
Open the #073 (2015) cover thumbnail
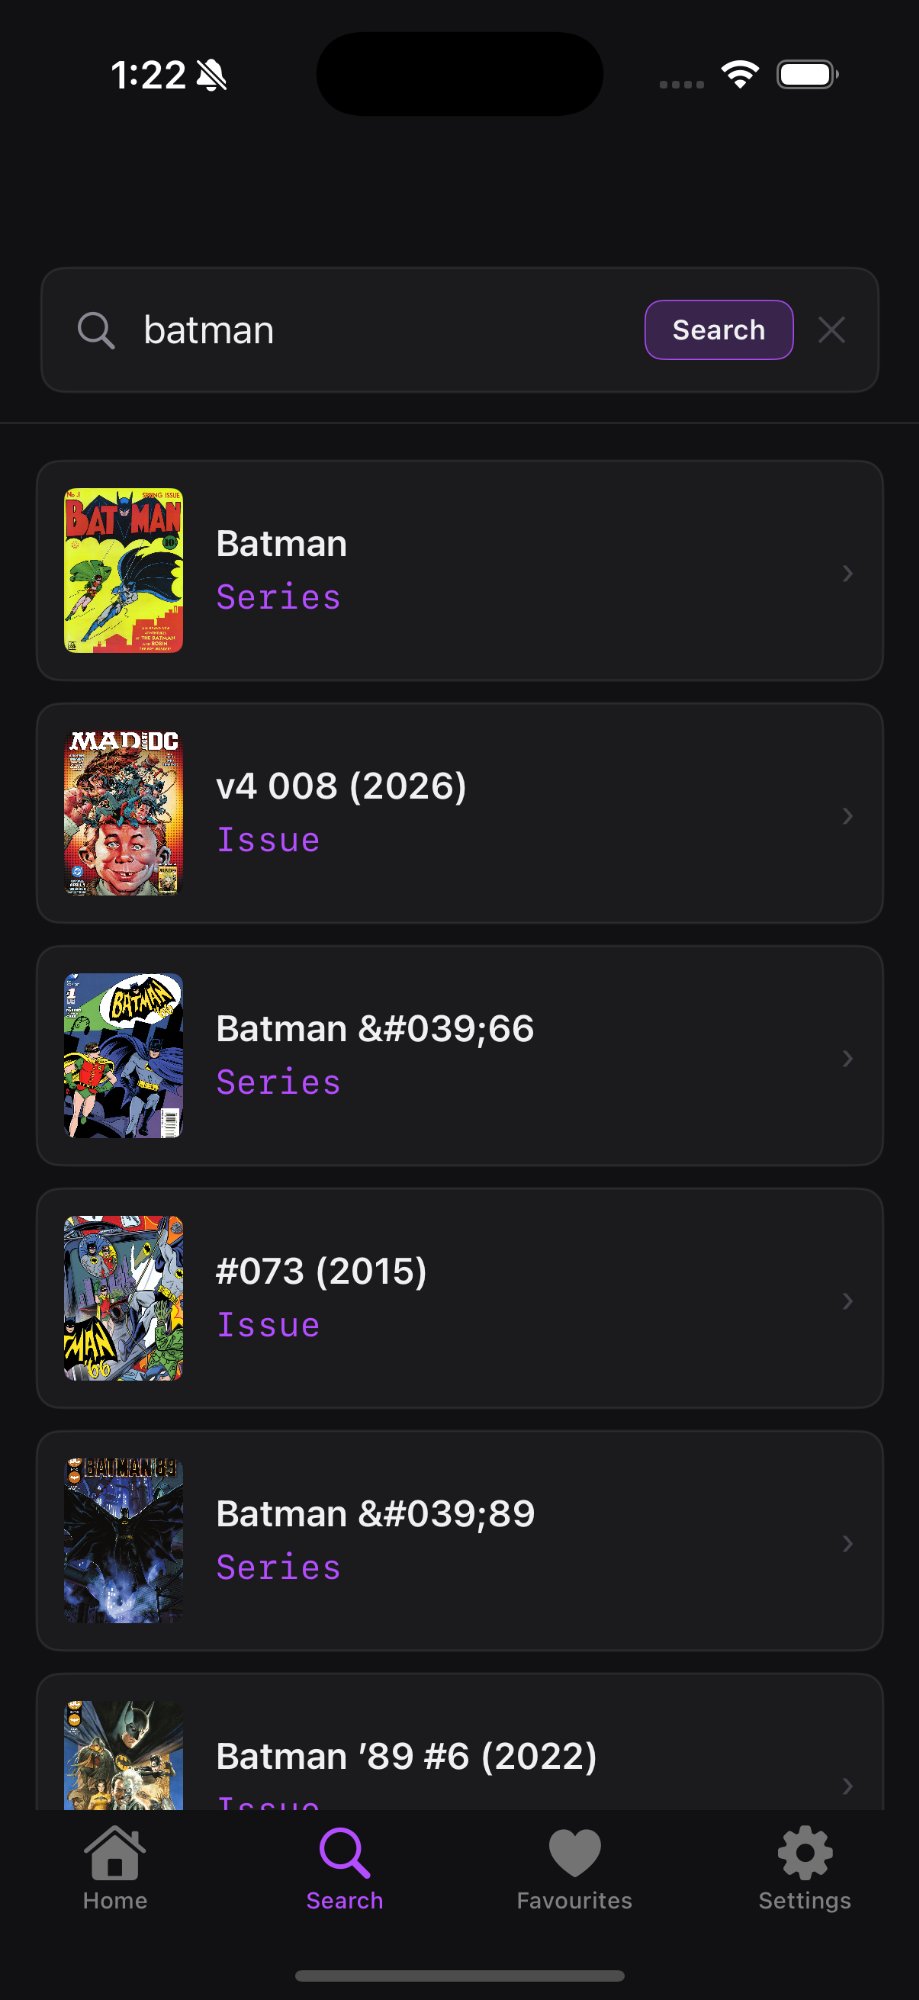(124, 1298)
